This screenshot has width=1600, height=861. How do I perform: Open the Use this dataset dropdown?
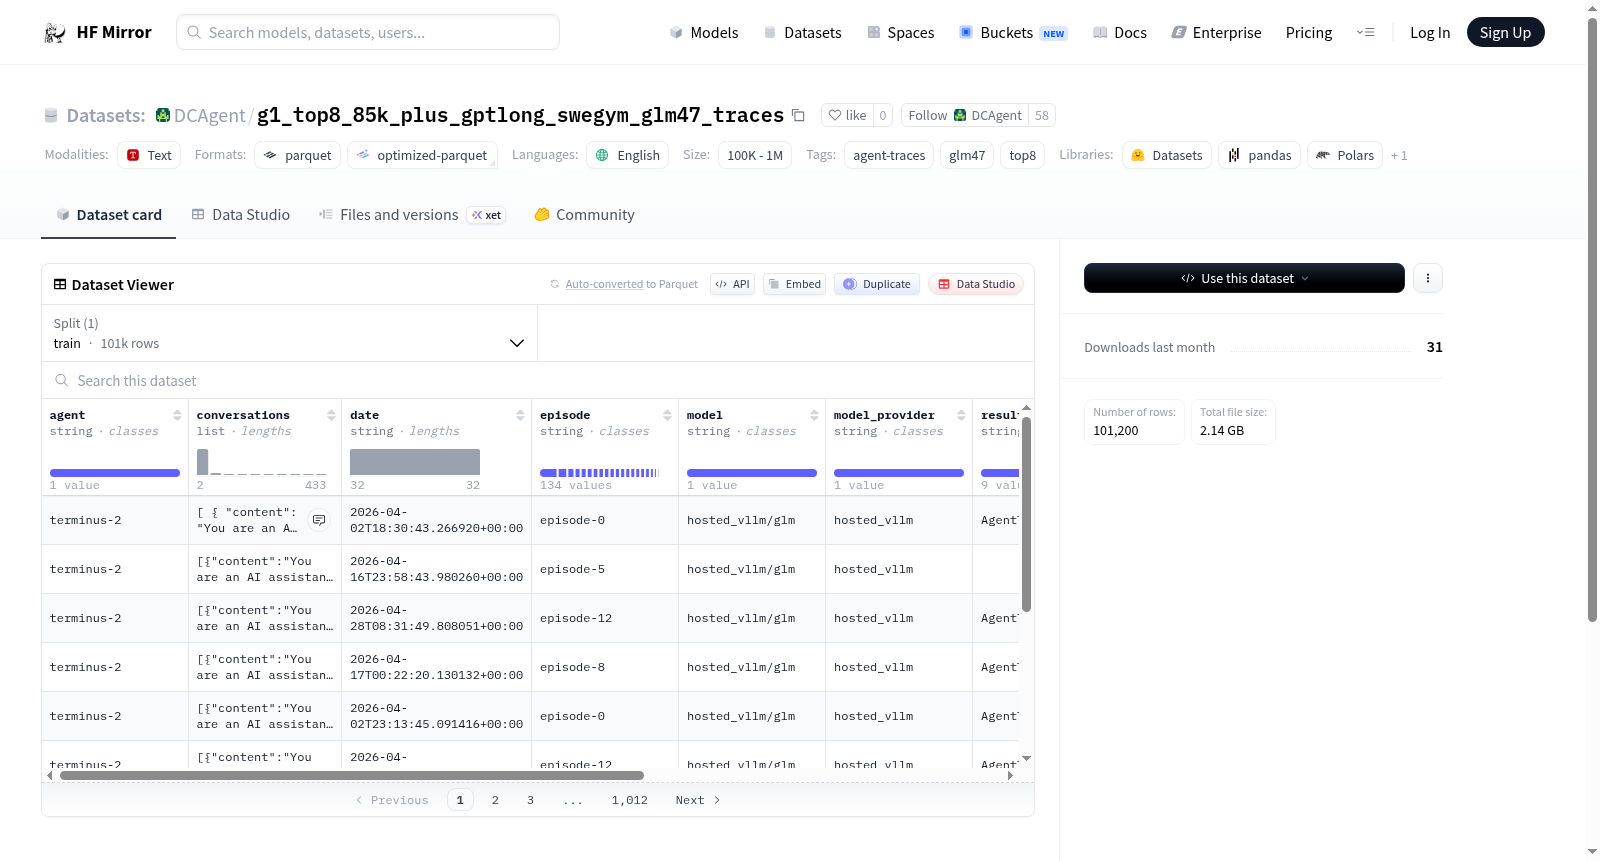pyautogui.click(x=1244, y=278)
